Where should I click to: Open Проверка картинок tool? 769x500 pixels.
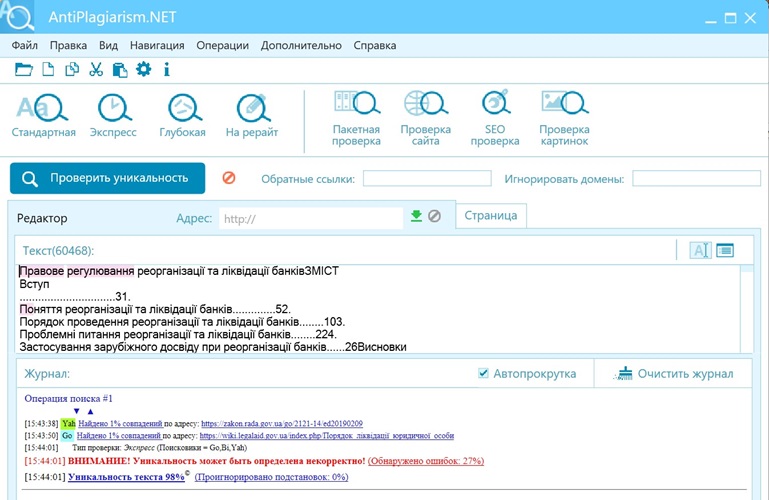[564, 118]
